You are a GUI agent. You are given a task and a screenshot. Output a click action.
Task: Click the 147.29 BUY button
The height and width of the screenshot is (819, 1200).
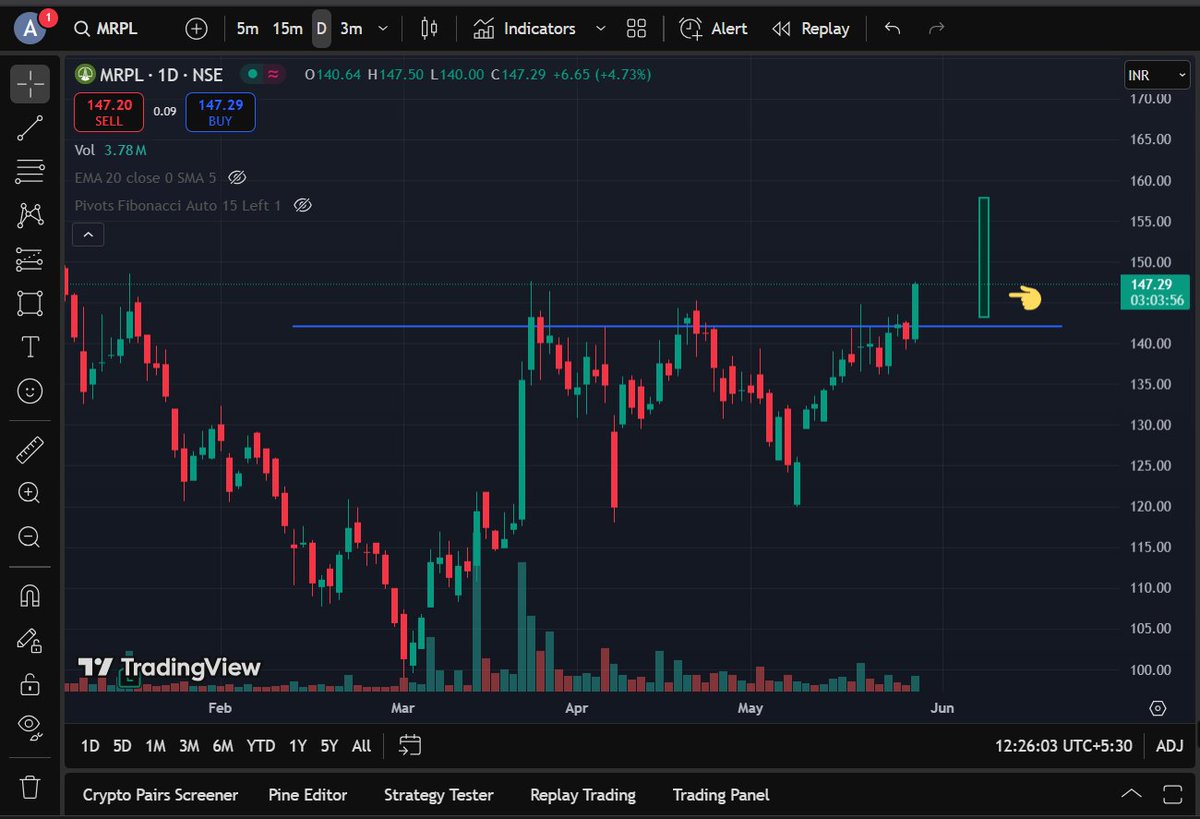pyautogui.click(x=220, y=112)
